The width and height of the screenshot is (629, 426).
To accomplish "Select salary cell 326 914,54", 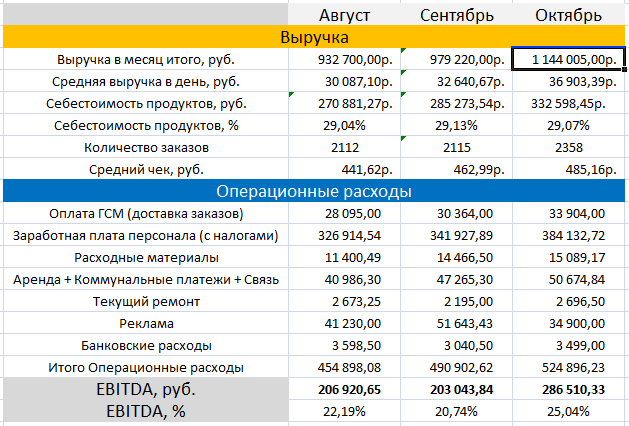I will [344, 235].
